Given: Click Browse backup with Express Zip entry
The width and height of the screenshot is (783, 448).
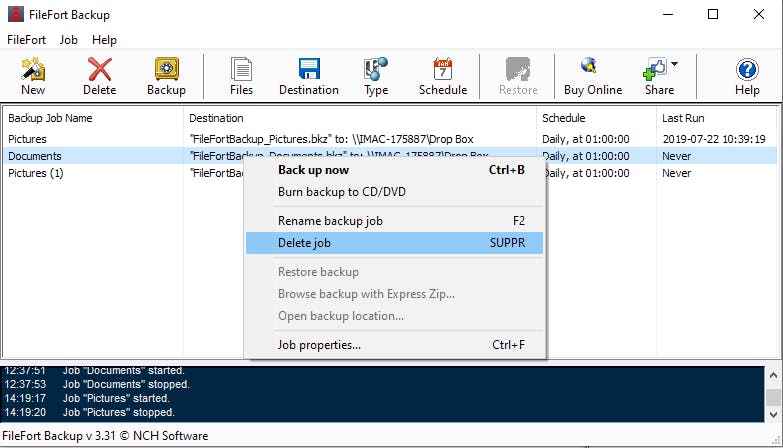Looking at the screenshot, I should coord(394,294).
